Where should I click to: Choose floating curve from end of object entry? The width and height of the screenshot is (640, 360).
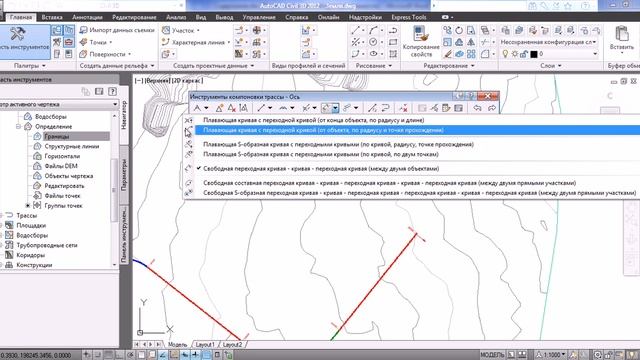click(313, 120)
